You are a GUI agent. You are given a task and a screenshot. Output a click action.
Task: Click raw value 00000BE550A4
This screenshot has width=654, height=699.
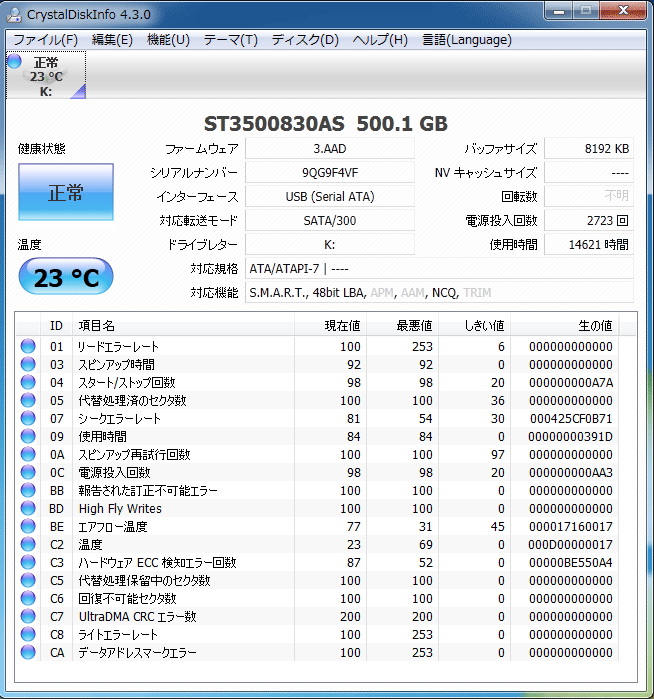(571, 563)
